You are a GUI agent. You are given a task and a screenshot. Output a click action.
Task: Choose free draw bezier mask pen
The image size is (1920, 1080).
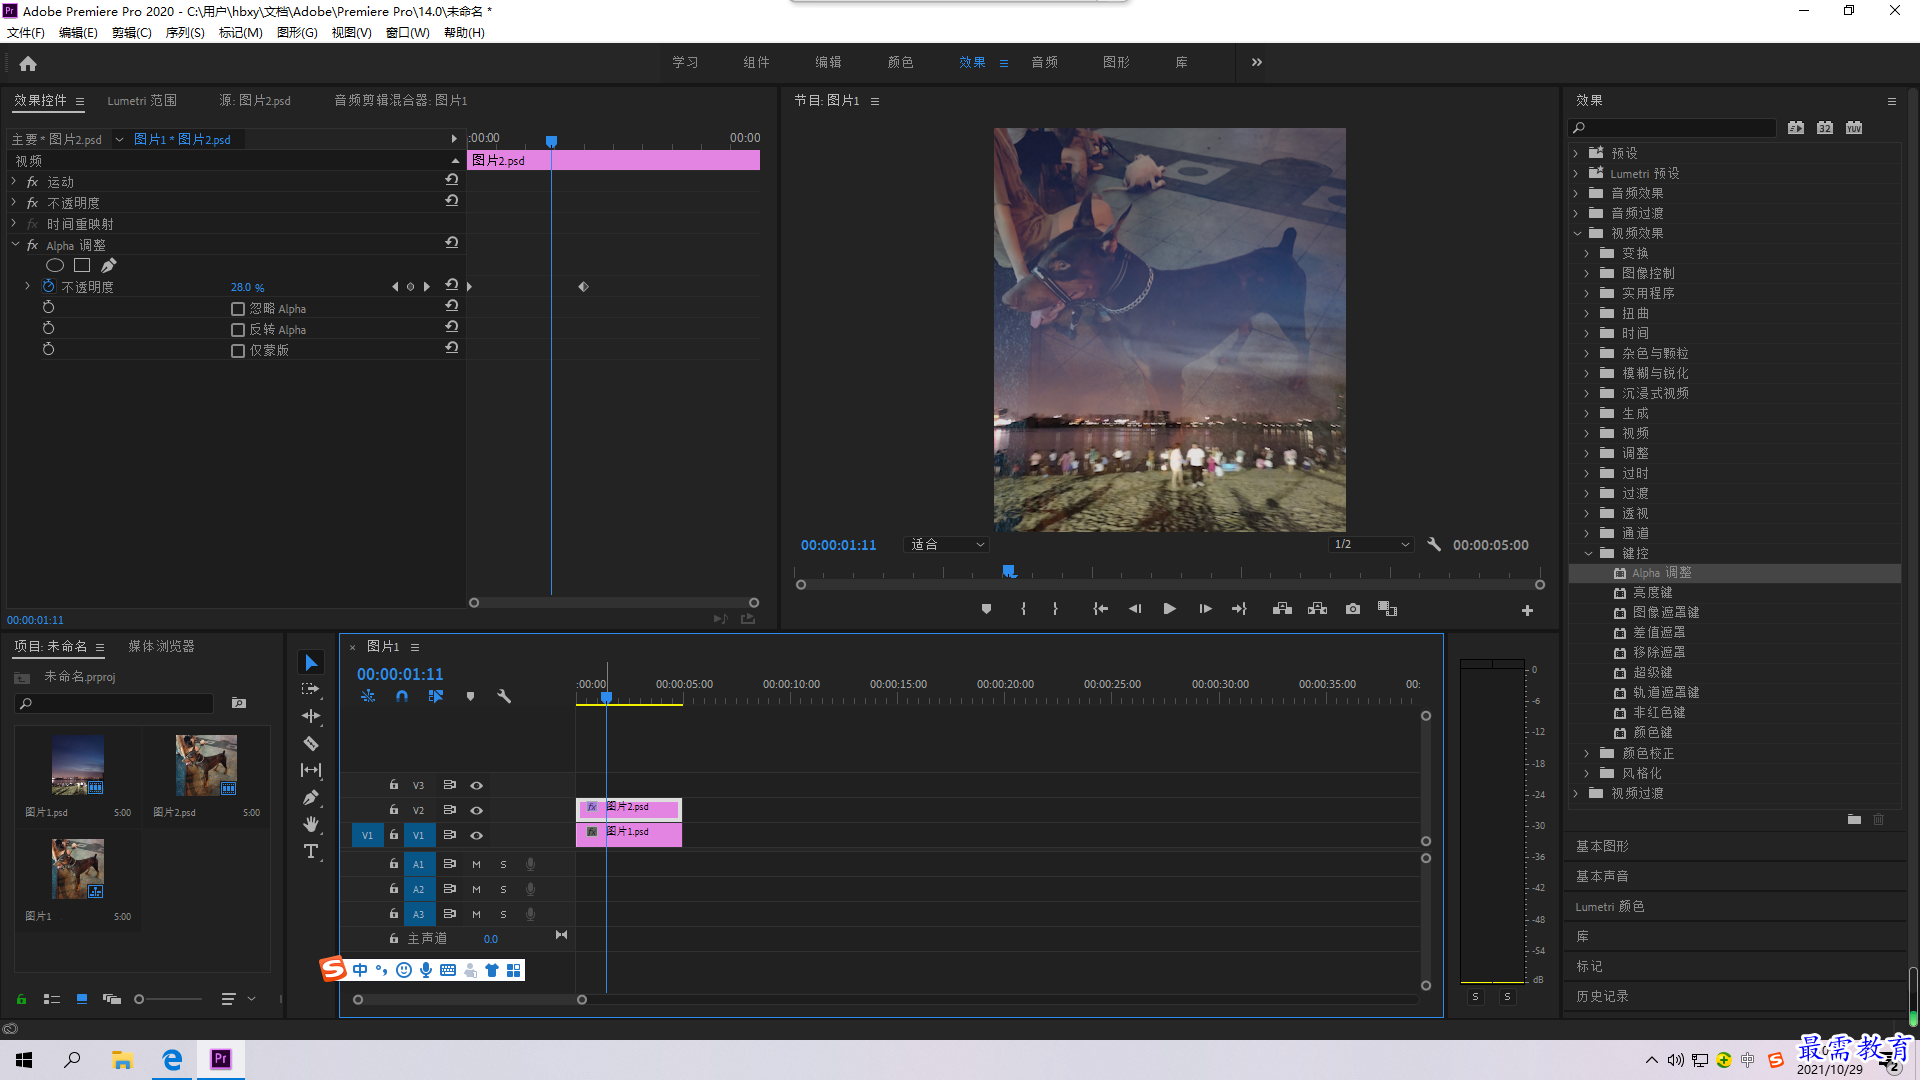tap(108, 265)
